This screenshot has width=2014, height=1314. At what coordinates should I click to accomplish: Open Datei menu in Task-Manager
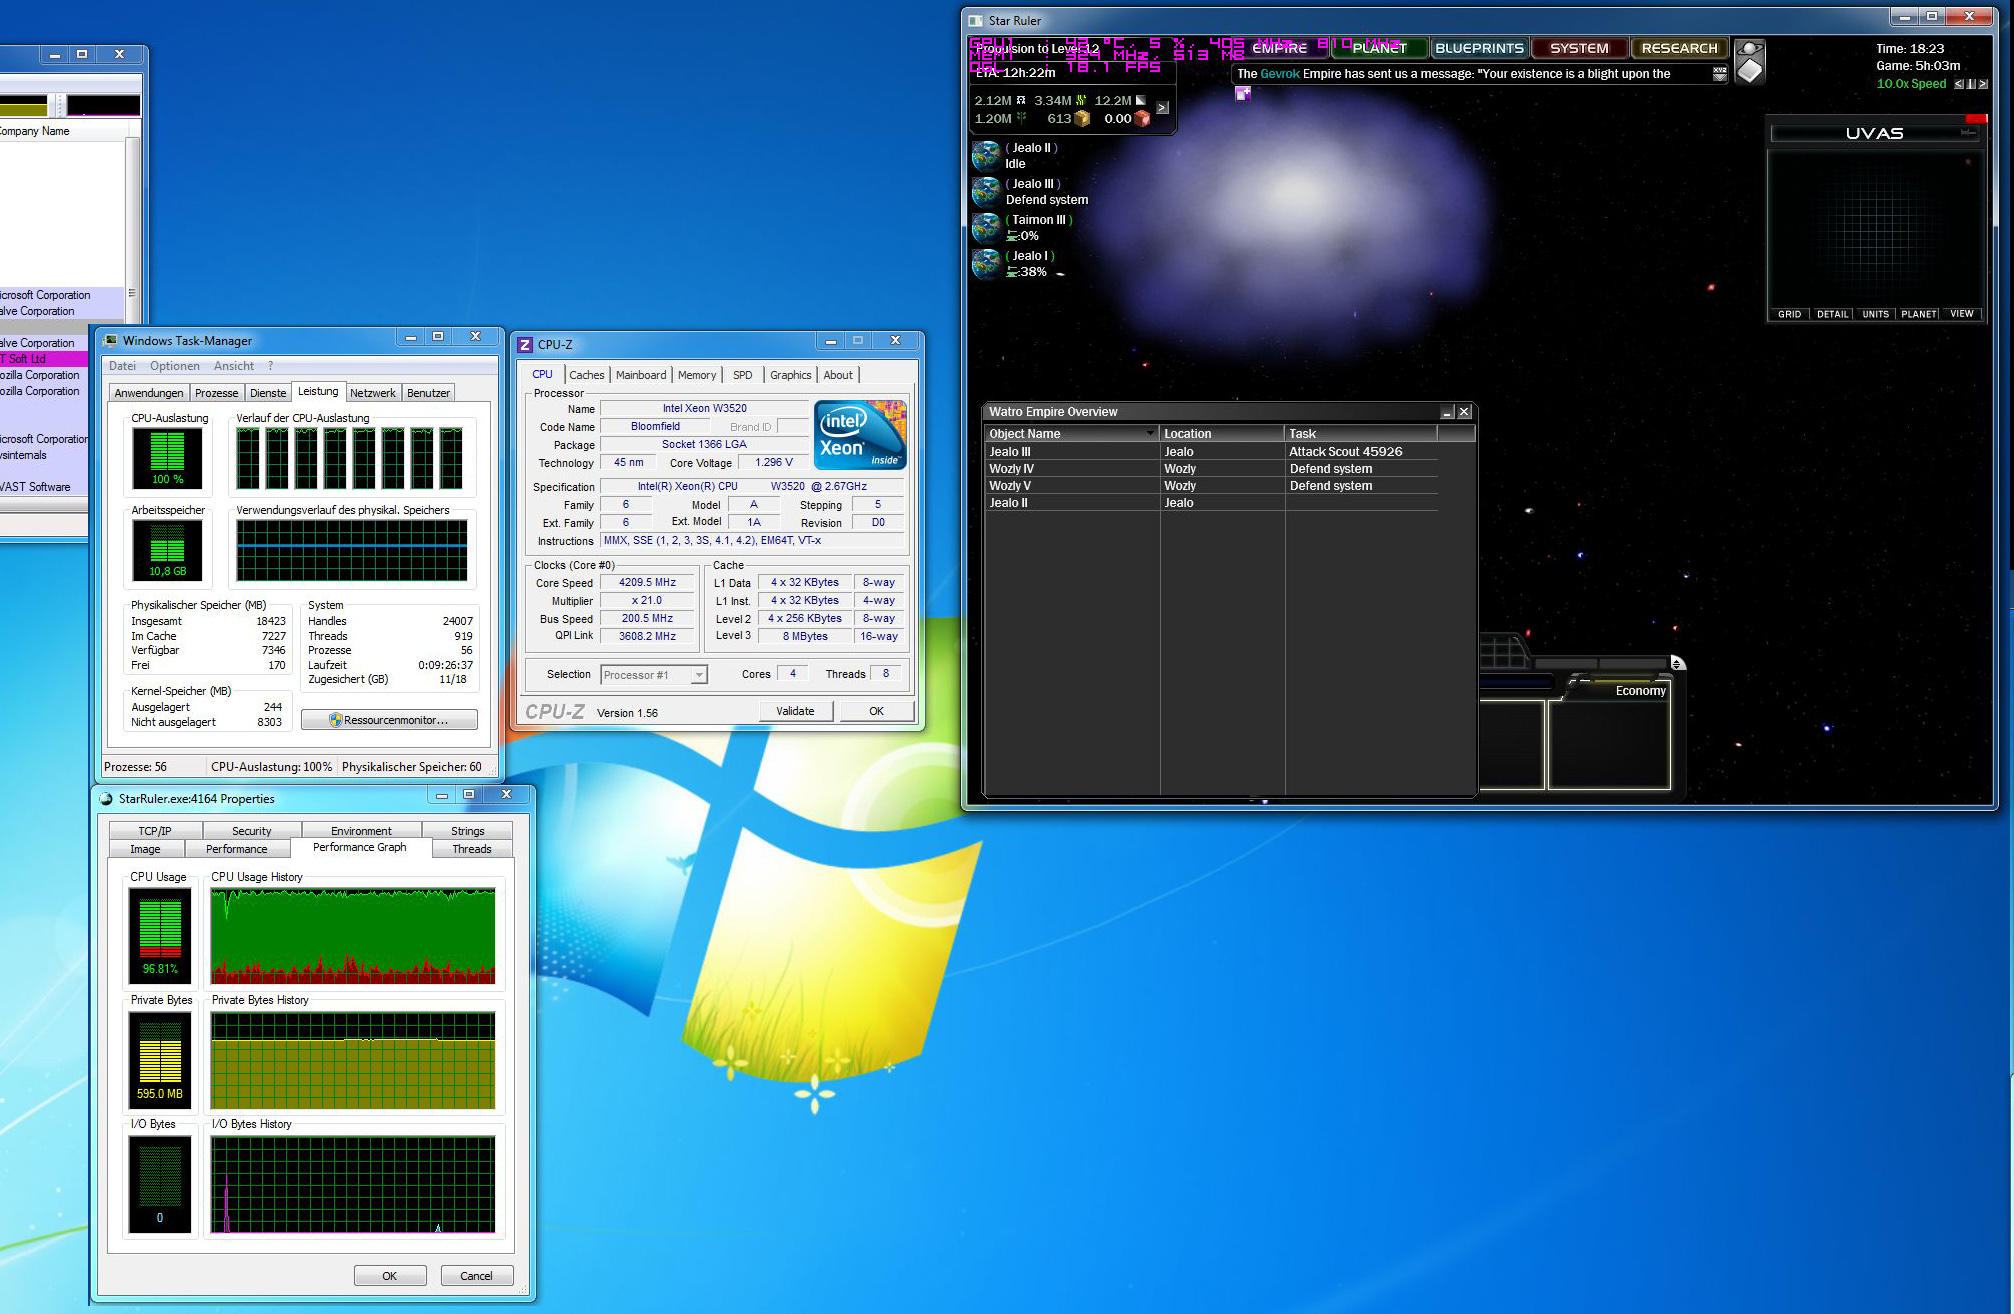point(122,366)
